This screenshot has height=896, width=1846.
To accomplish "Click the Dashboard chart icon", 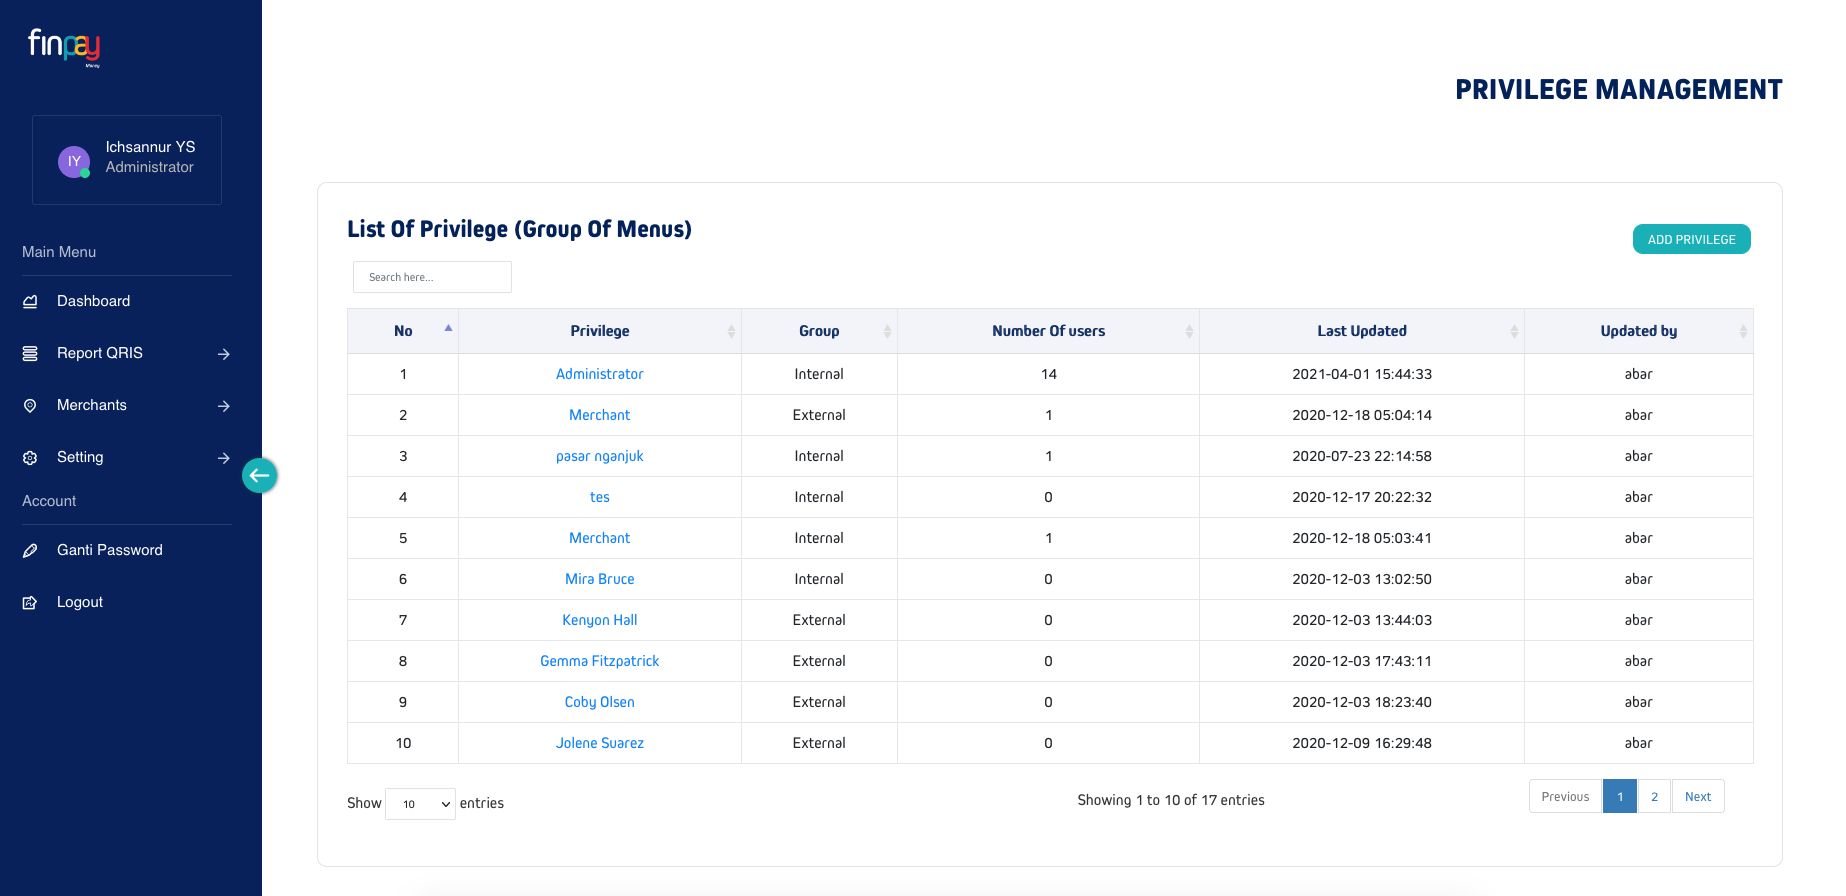I will pyautogui.click(x=30, y=301).
